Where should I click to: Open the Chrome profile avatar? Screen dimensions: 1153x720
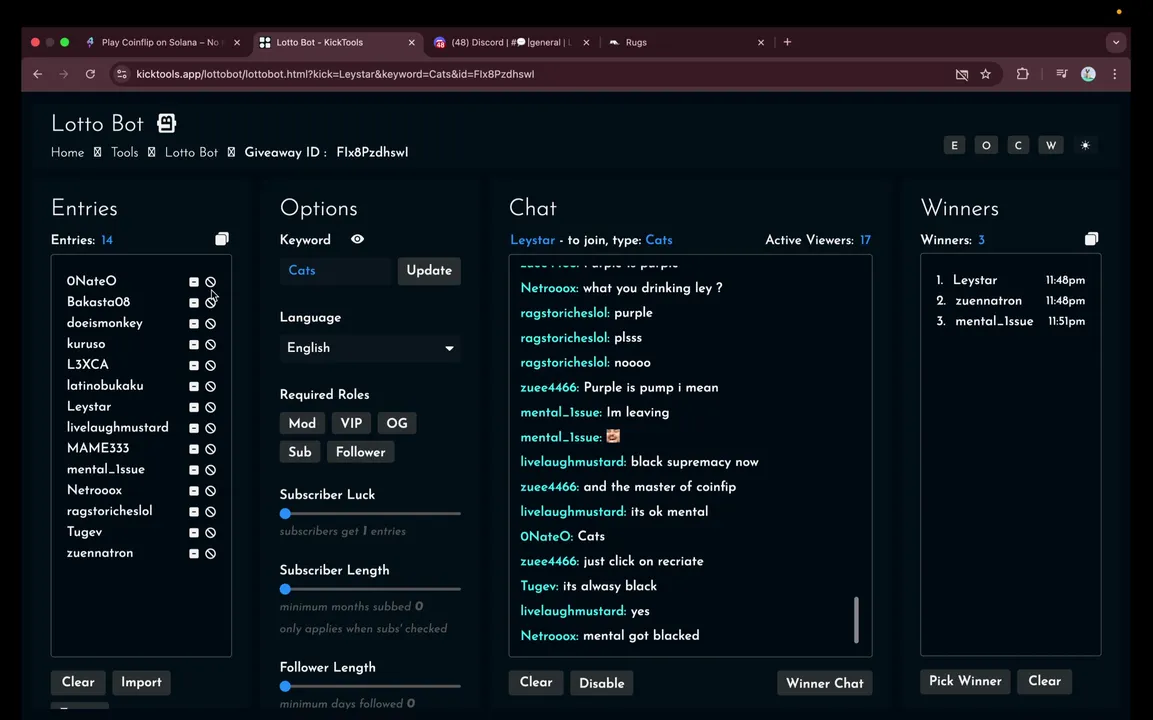click(1088, 74)
